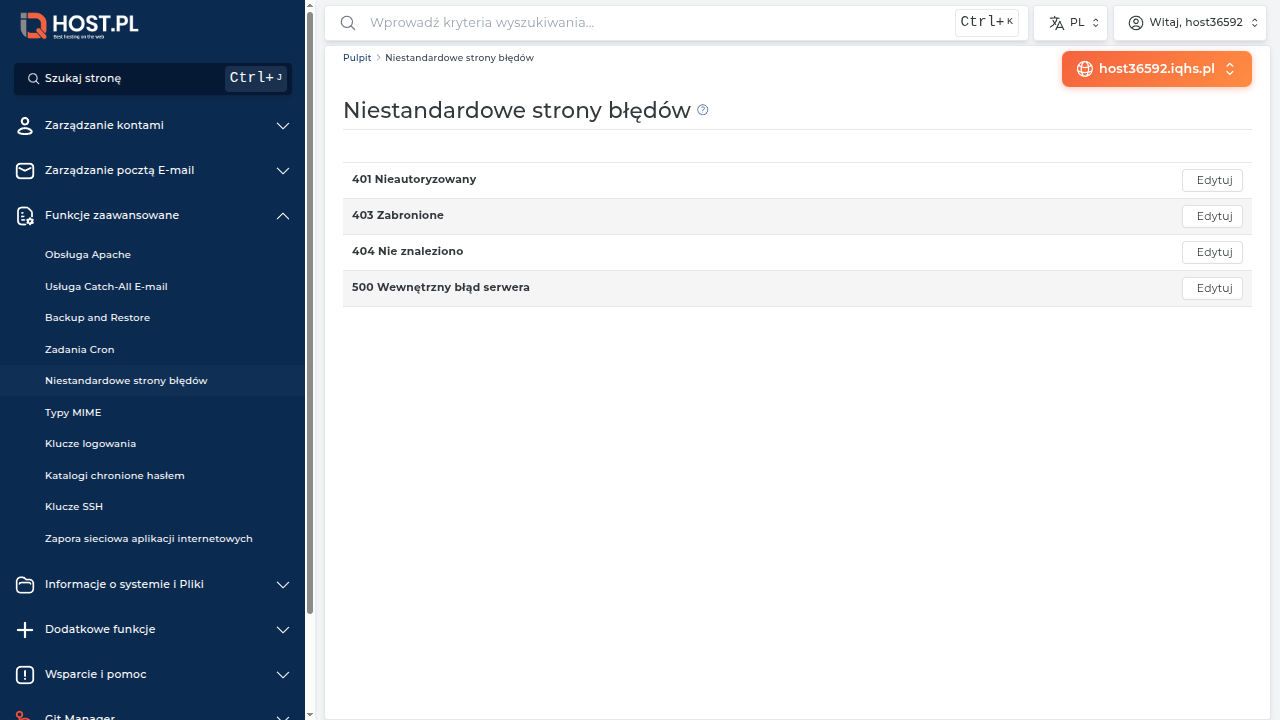
Task: Expand Zarządzanie pocztą E-mail section
Action: [283, 171]
